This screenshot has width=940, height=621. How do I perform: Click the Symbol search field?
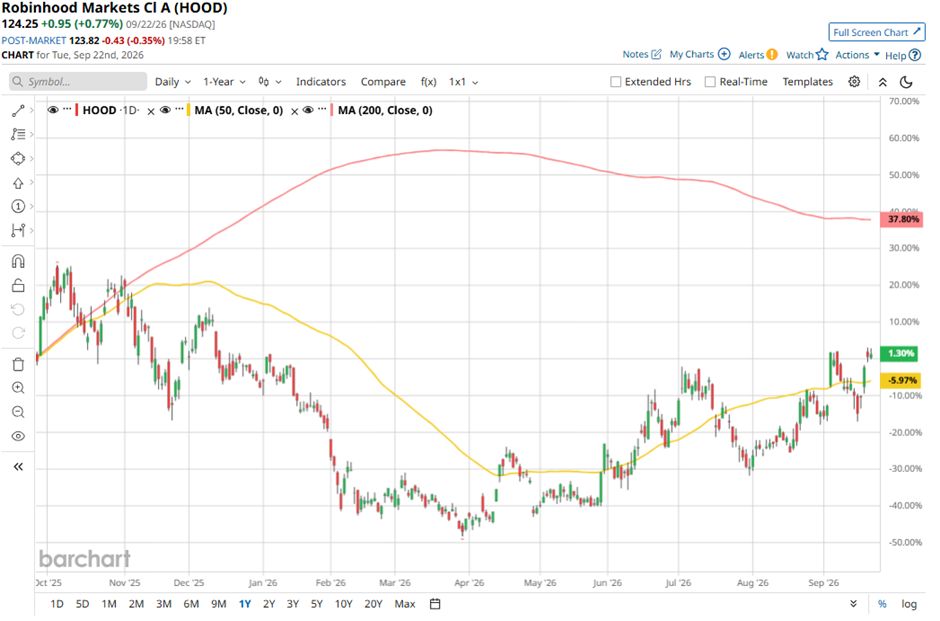(78, 82)
